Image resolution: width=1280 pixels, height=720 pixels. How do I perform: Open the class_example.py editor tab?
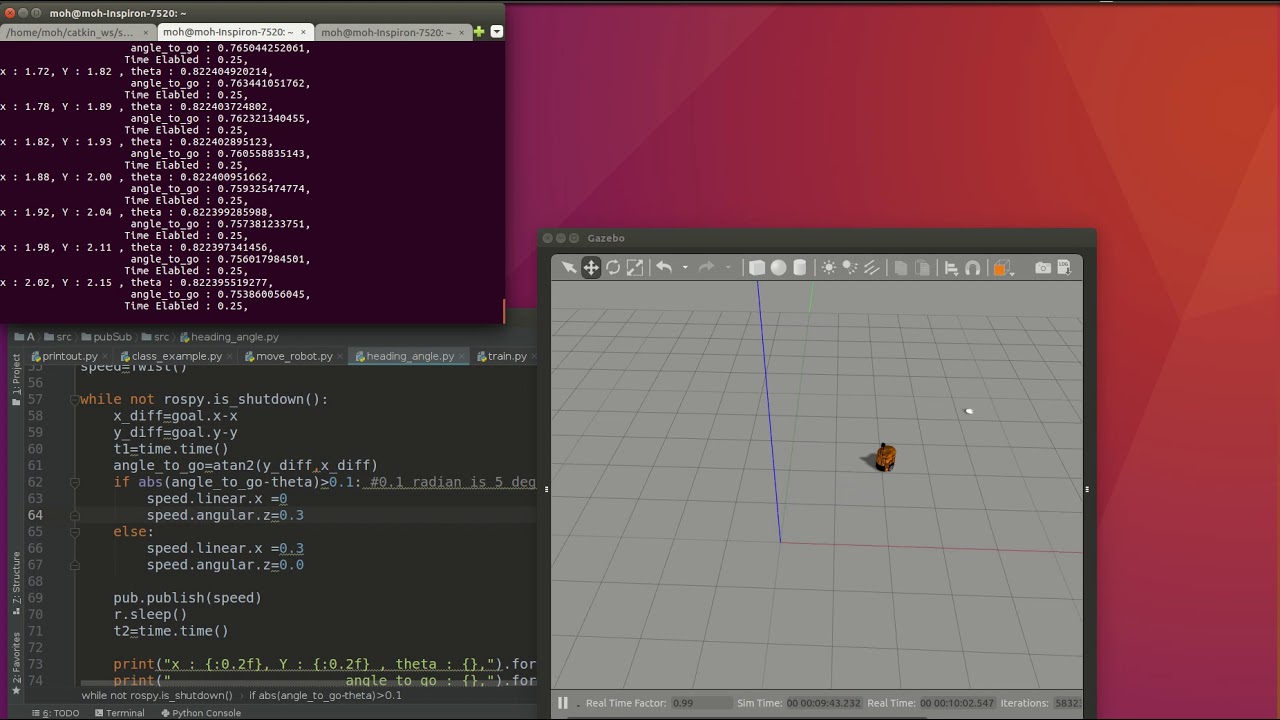176,356
